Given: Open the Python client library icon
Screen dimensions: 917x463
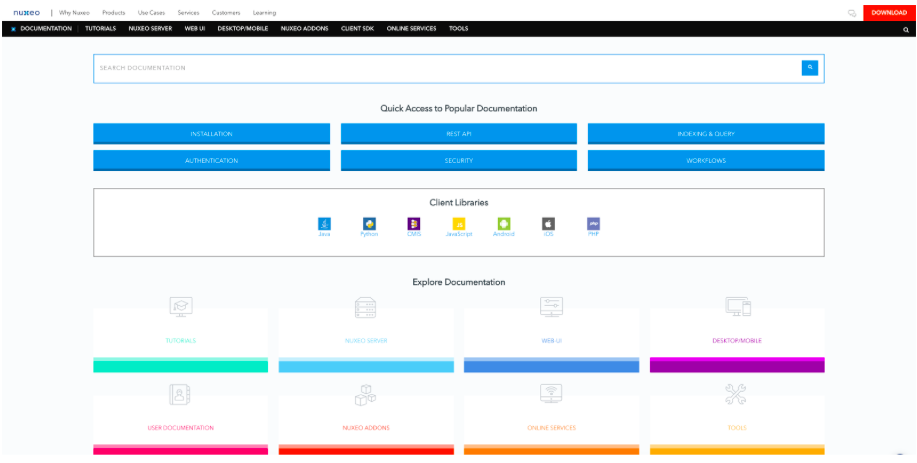Looking at the screenshot, I should [x=369, y=223].
